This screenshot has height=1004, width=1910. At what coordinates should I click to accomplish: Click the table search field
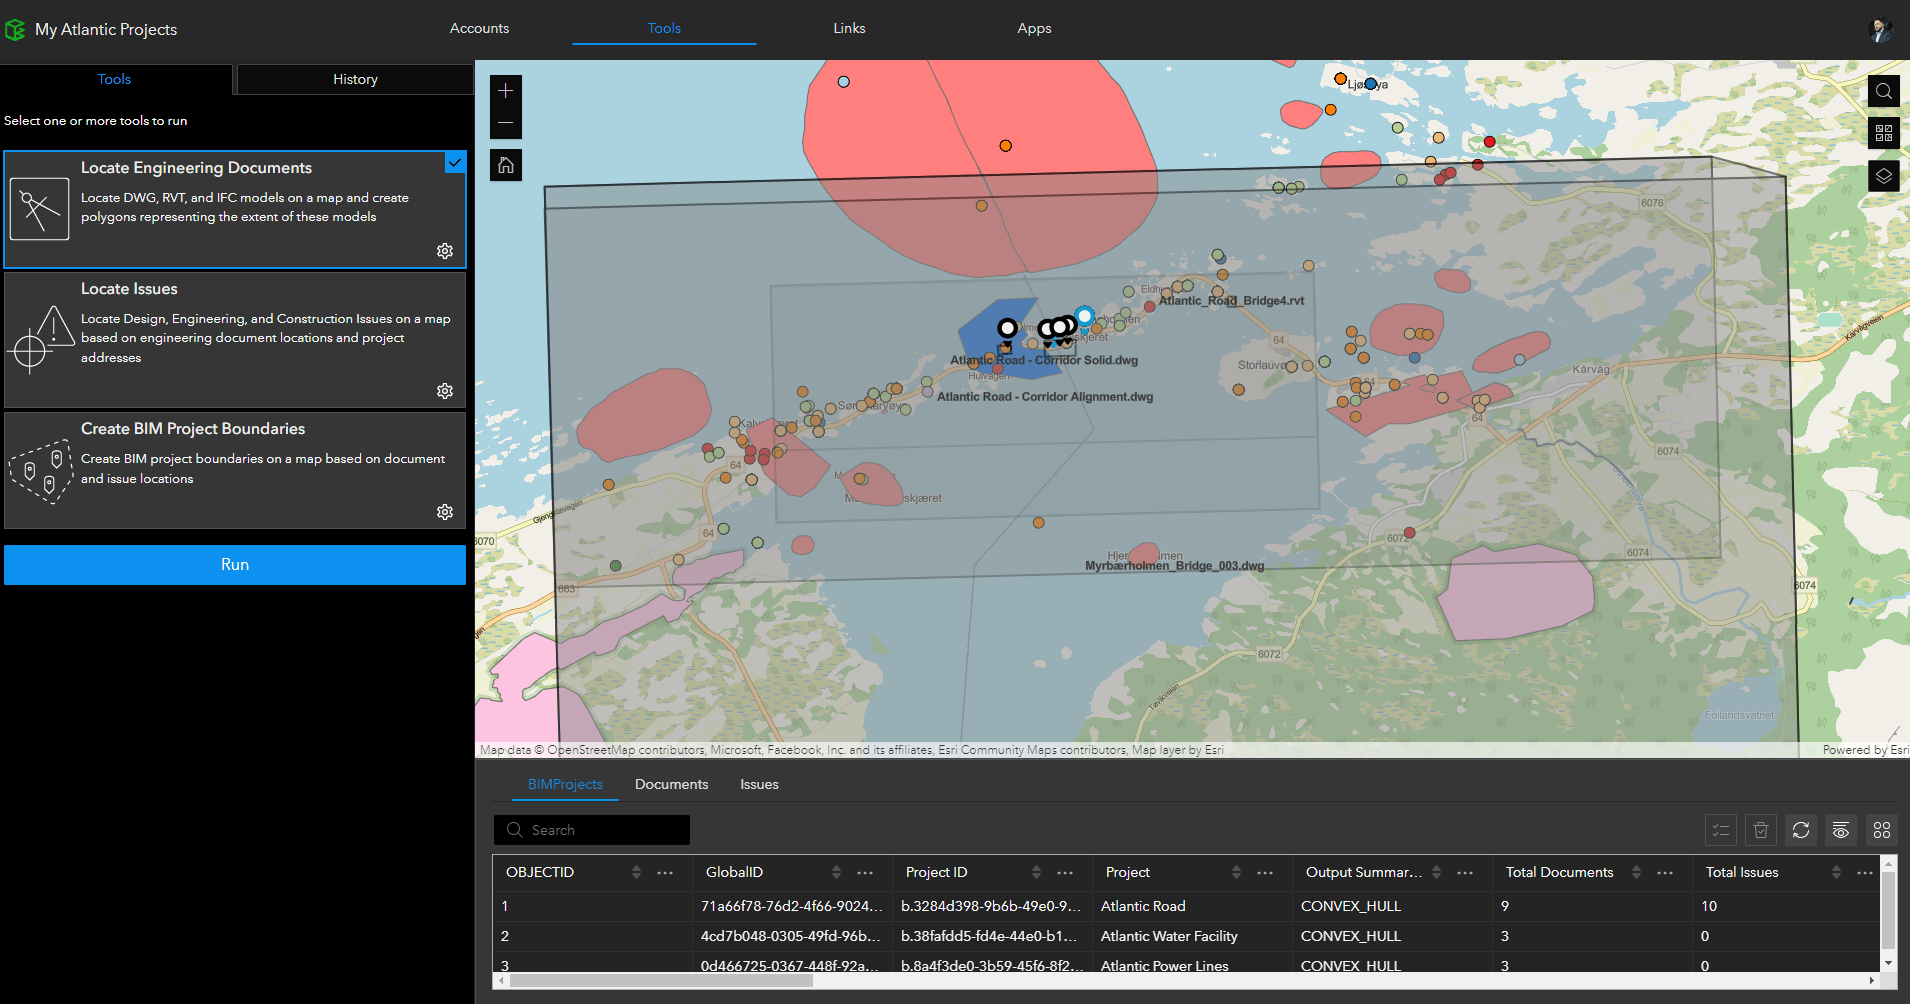tap(591, 830)
